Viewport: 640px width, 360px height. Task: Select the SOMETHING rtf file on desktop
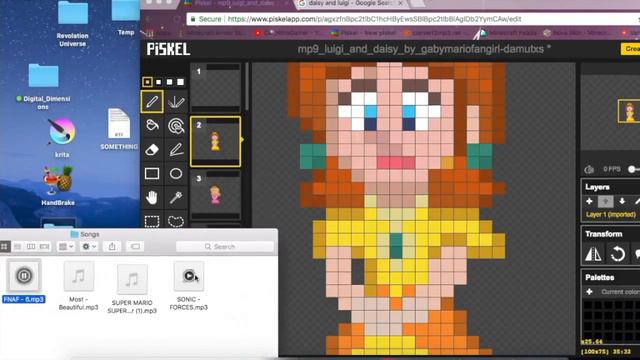(119, 129)
